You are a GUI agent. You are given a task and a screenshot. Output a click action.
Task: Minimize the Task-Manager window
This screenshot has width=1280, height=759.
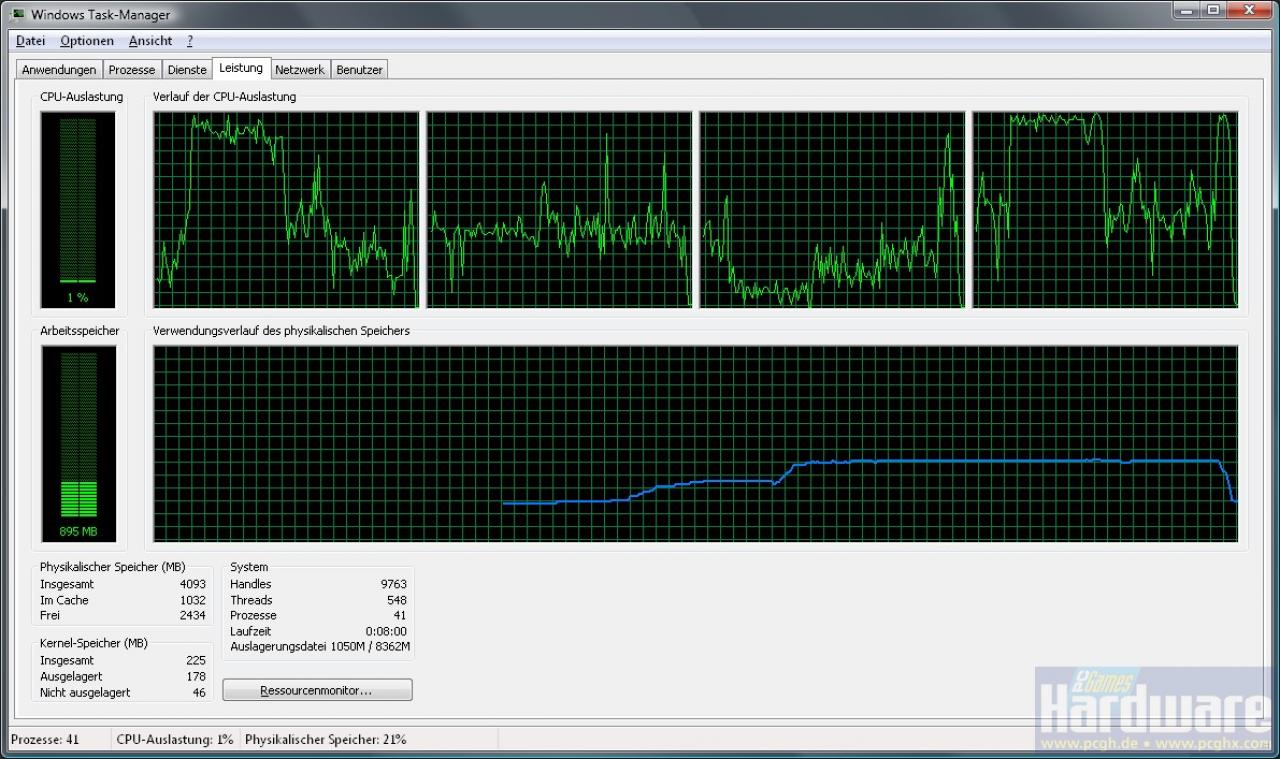1186,10
